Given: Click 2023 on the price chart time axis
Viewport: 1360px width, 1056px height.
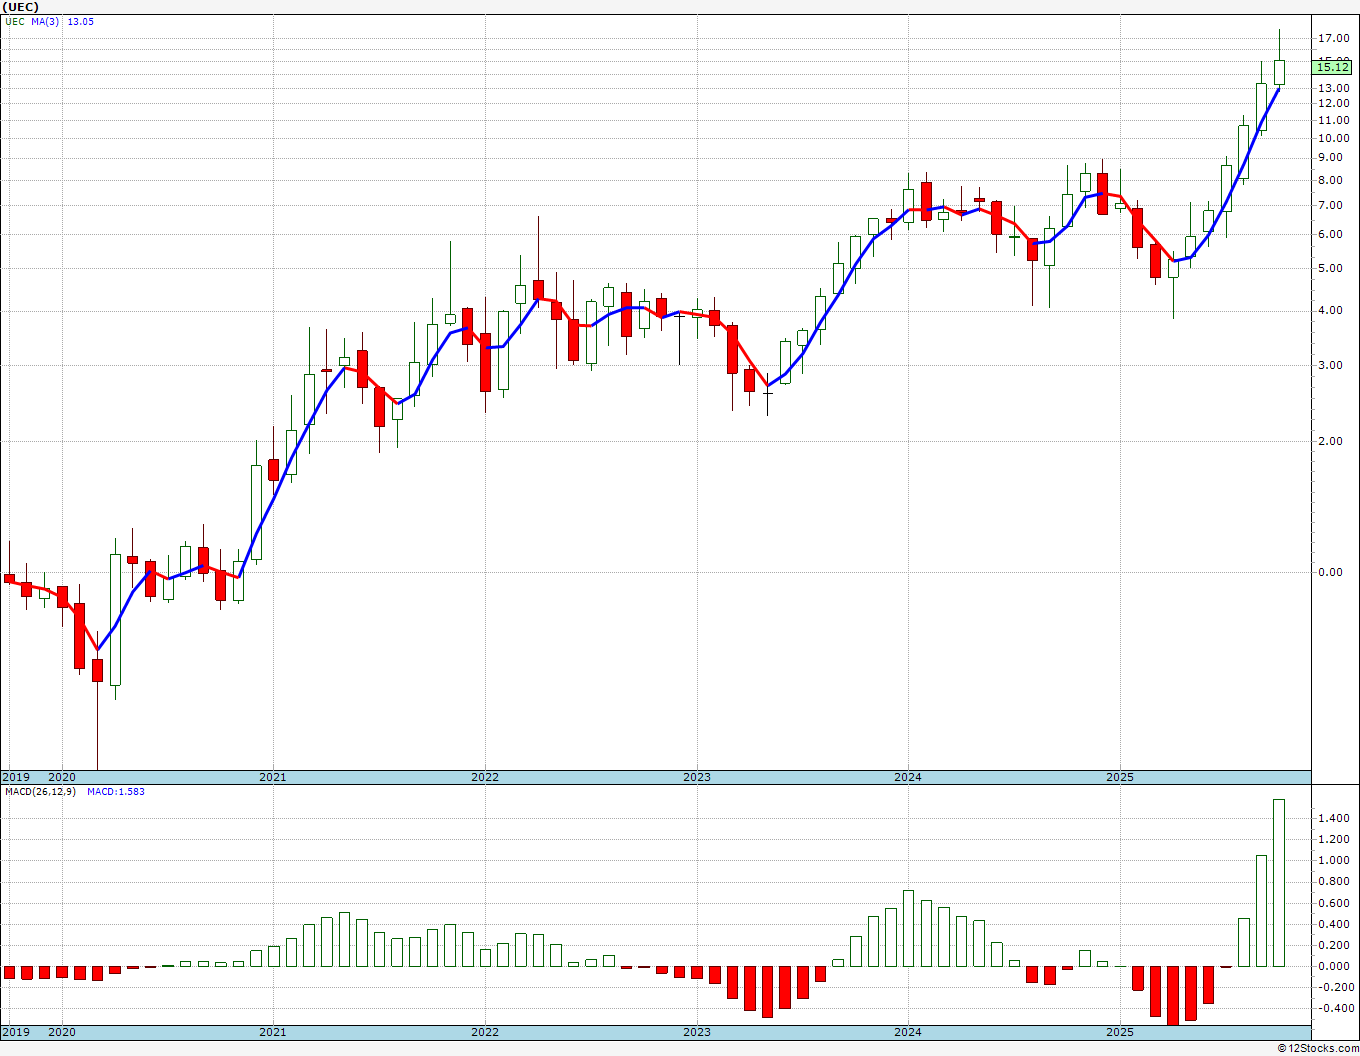Looking at the screenshot, I should [x=696, y=777].
